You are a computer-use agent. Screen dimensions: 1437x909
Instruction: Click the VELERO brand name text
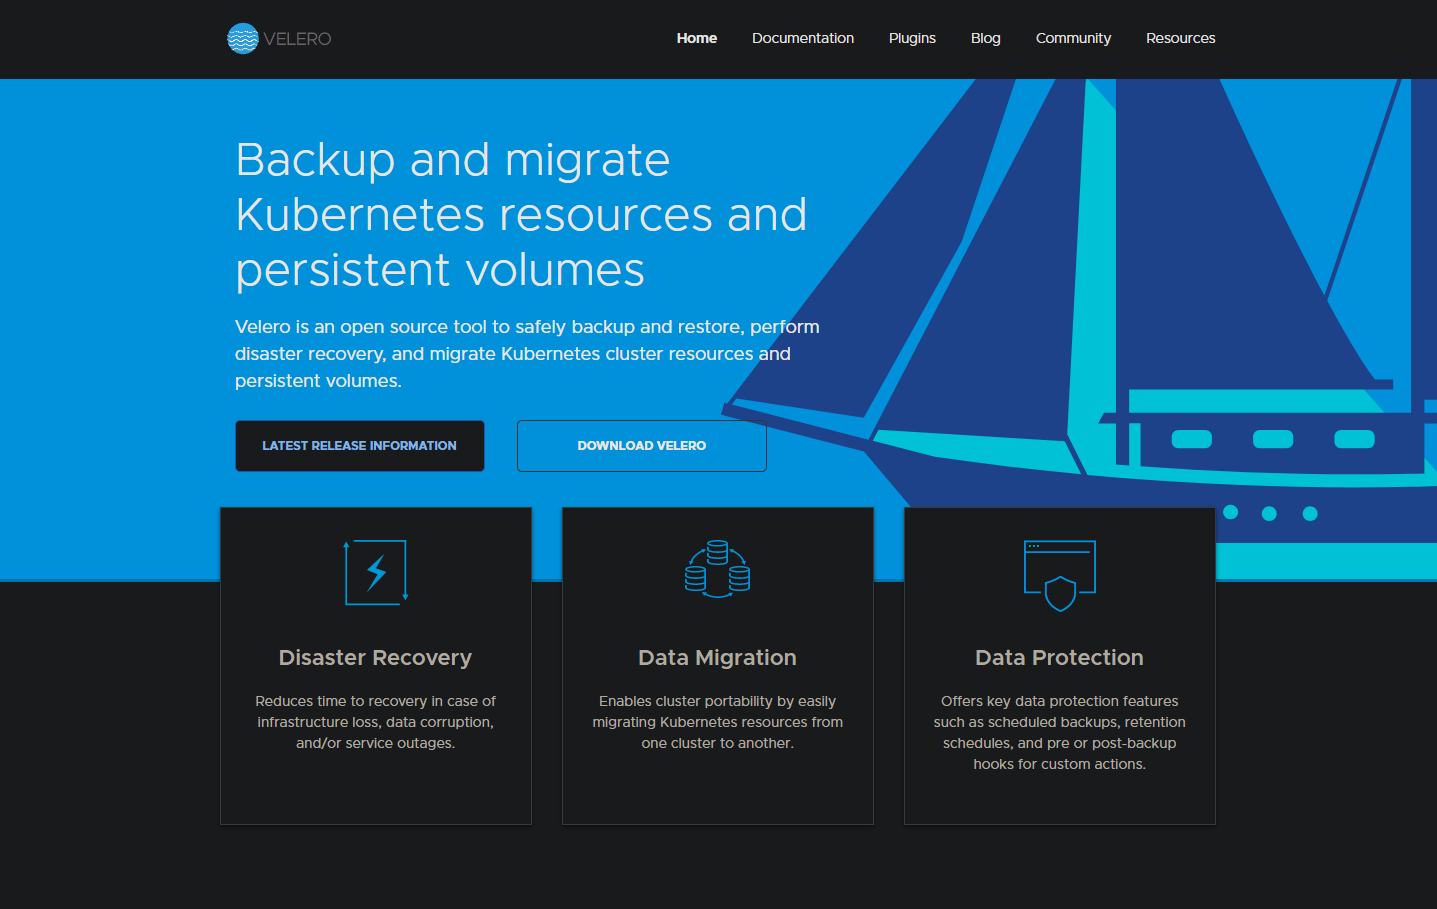(298, 39)
